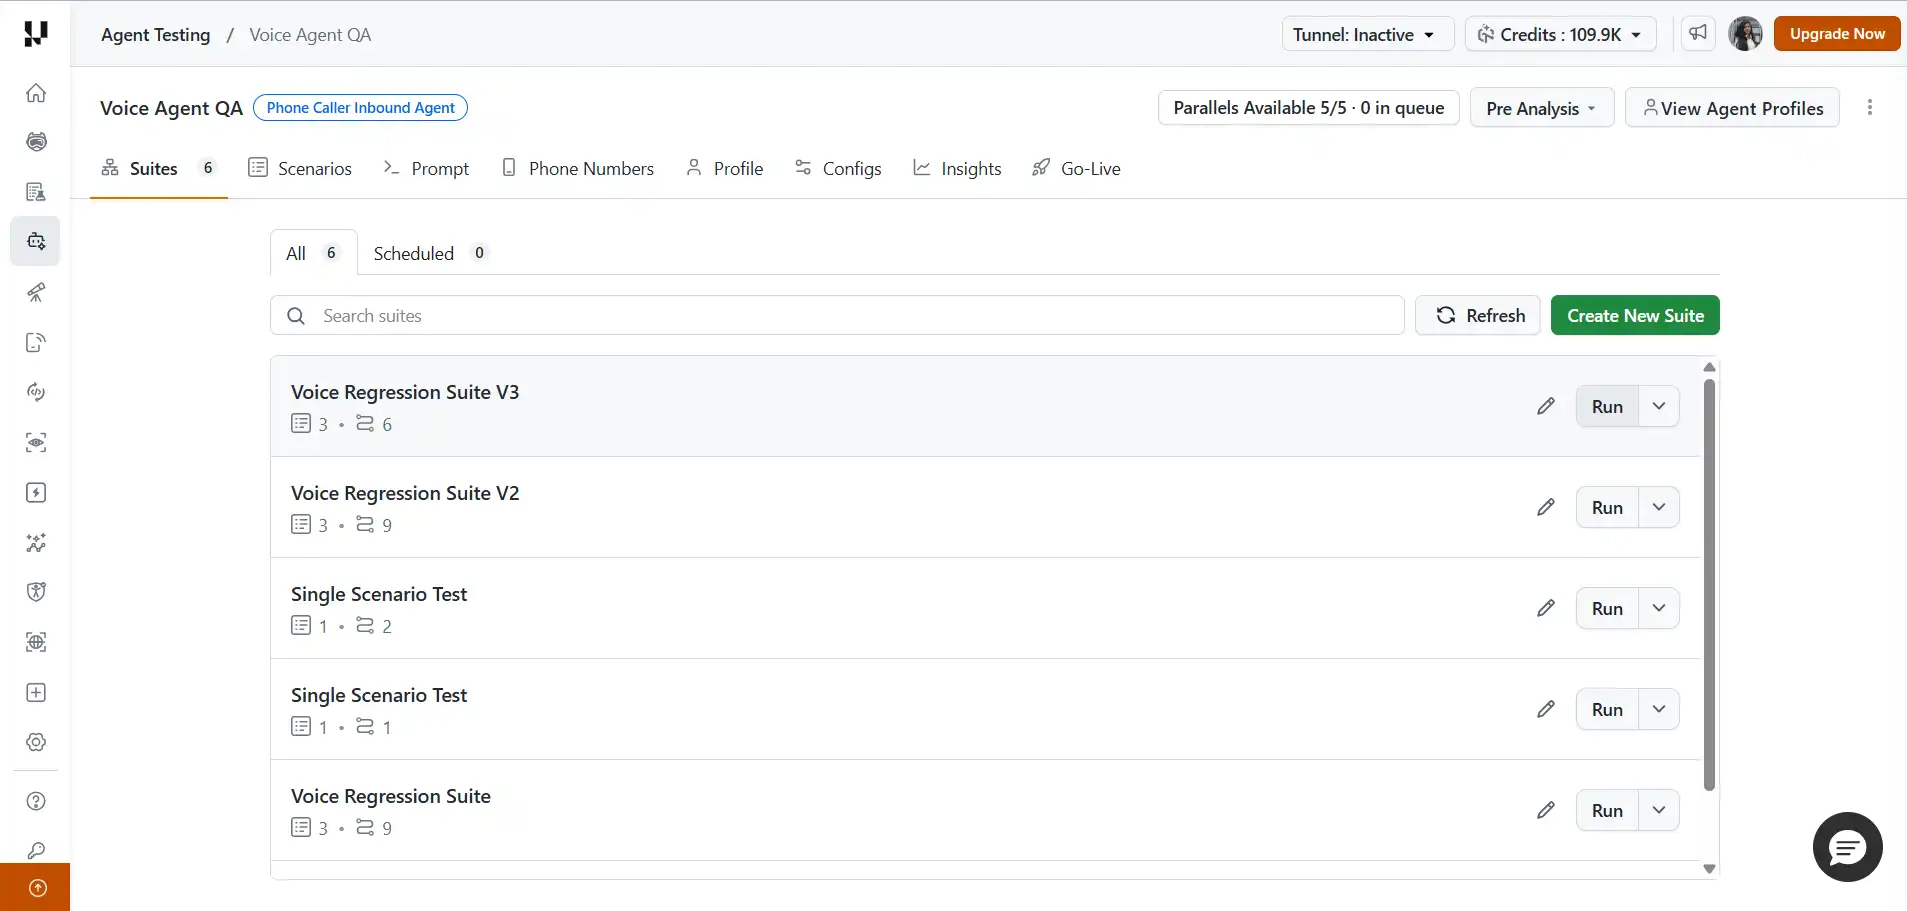Open the Insights tab
The height and width of the screenshot is (911, 1907).
[957, 168]
